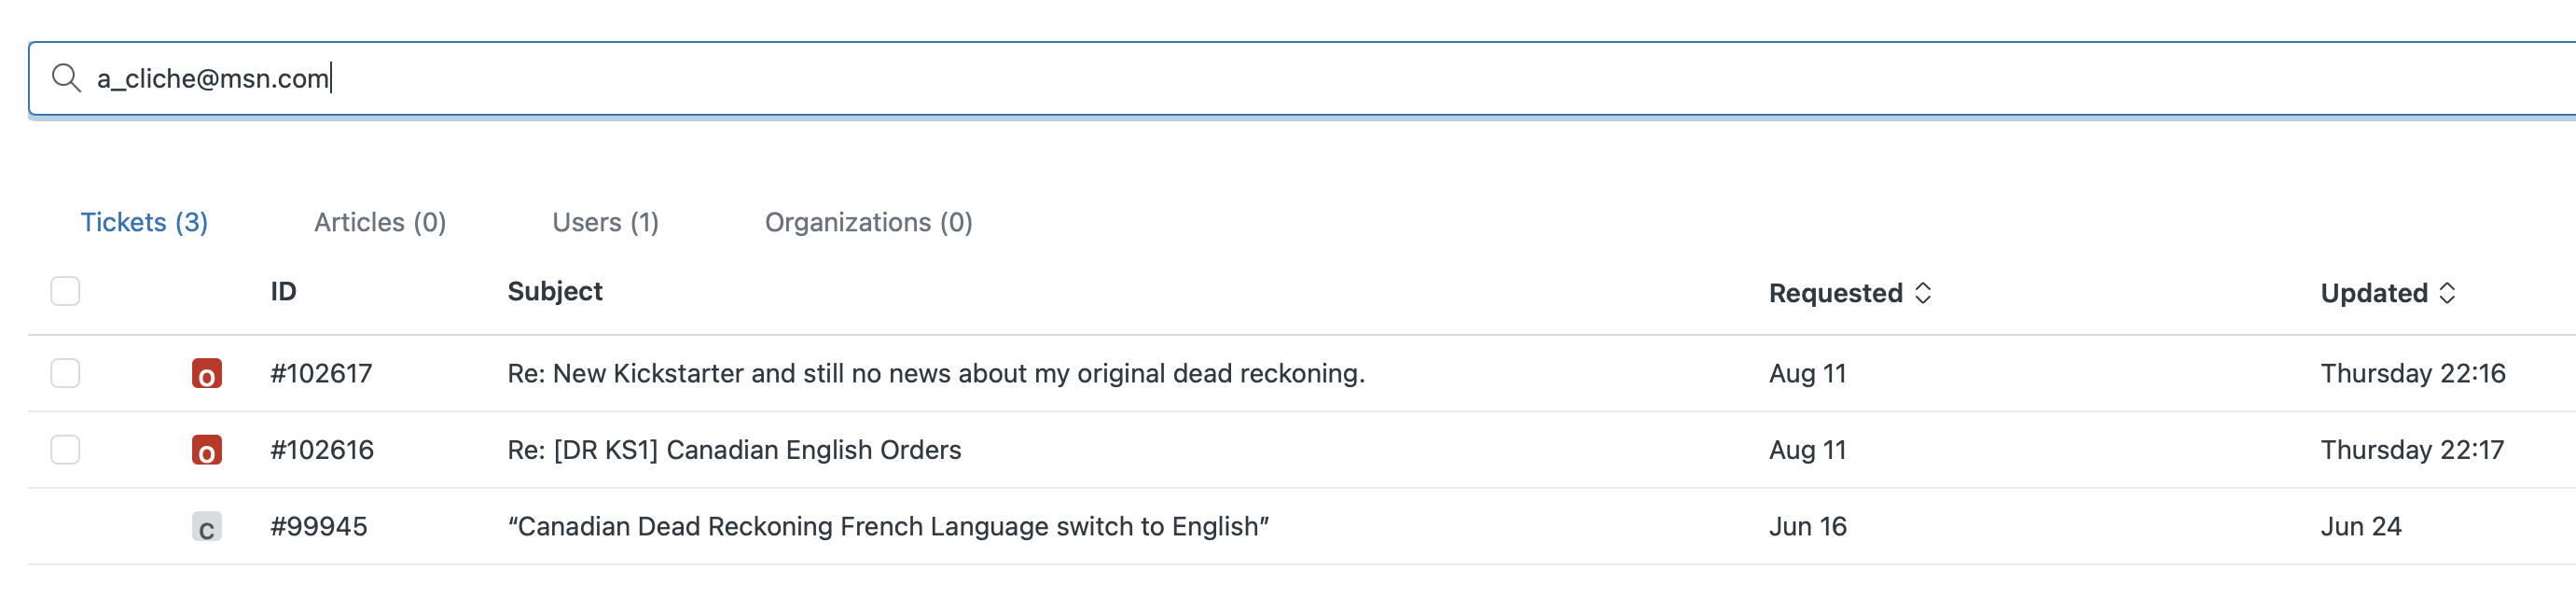Click the magnifying glass search icon
Screen dimensions: 2576x597
tap(66, 78)
